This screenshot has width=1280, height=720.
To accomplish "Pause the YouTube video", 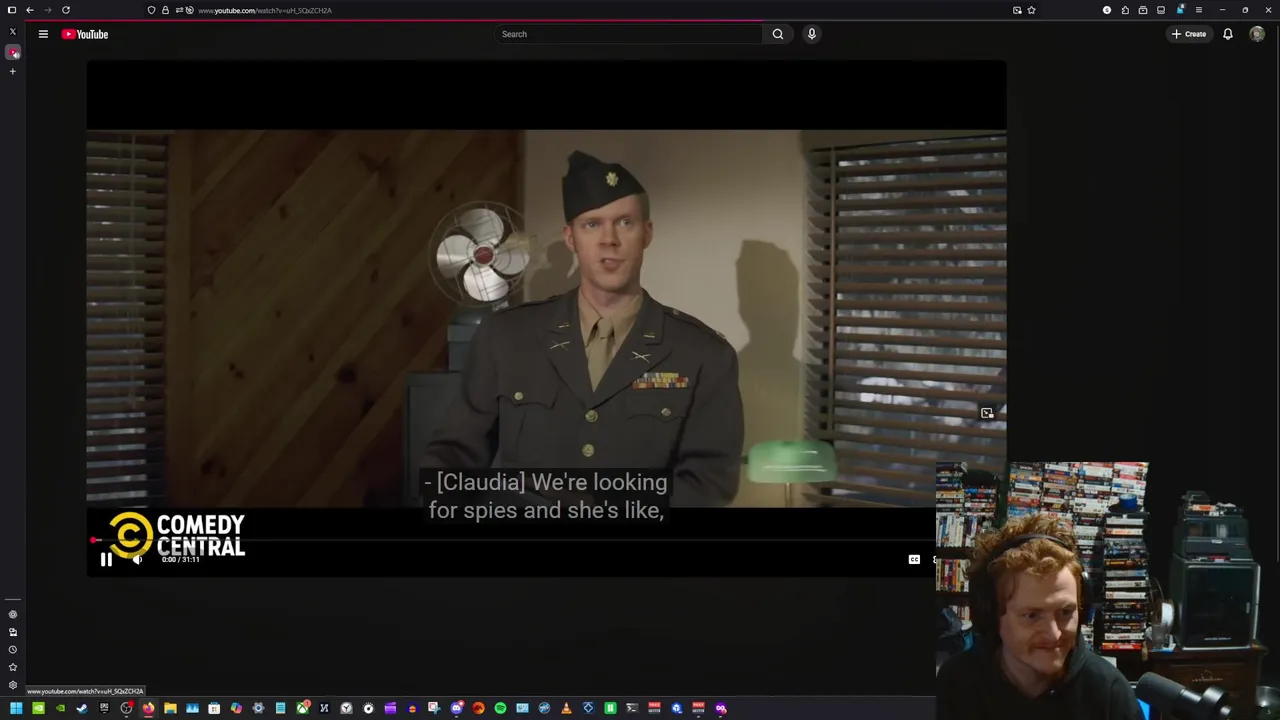I will 106,560.
